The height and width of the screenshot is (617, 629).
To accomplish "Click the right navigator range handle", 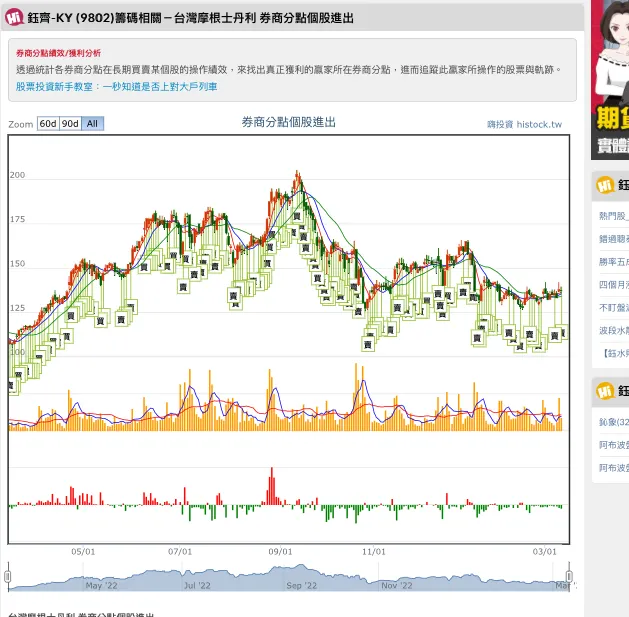I will 569,576.
